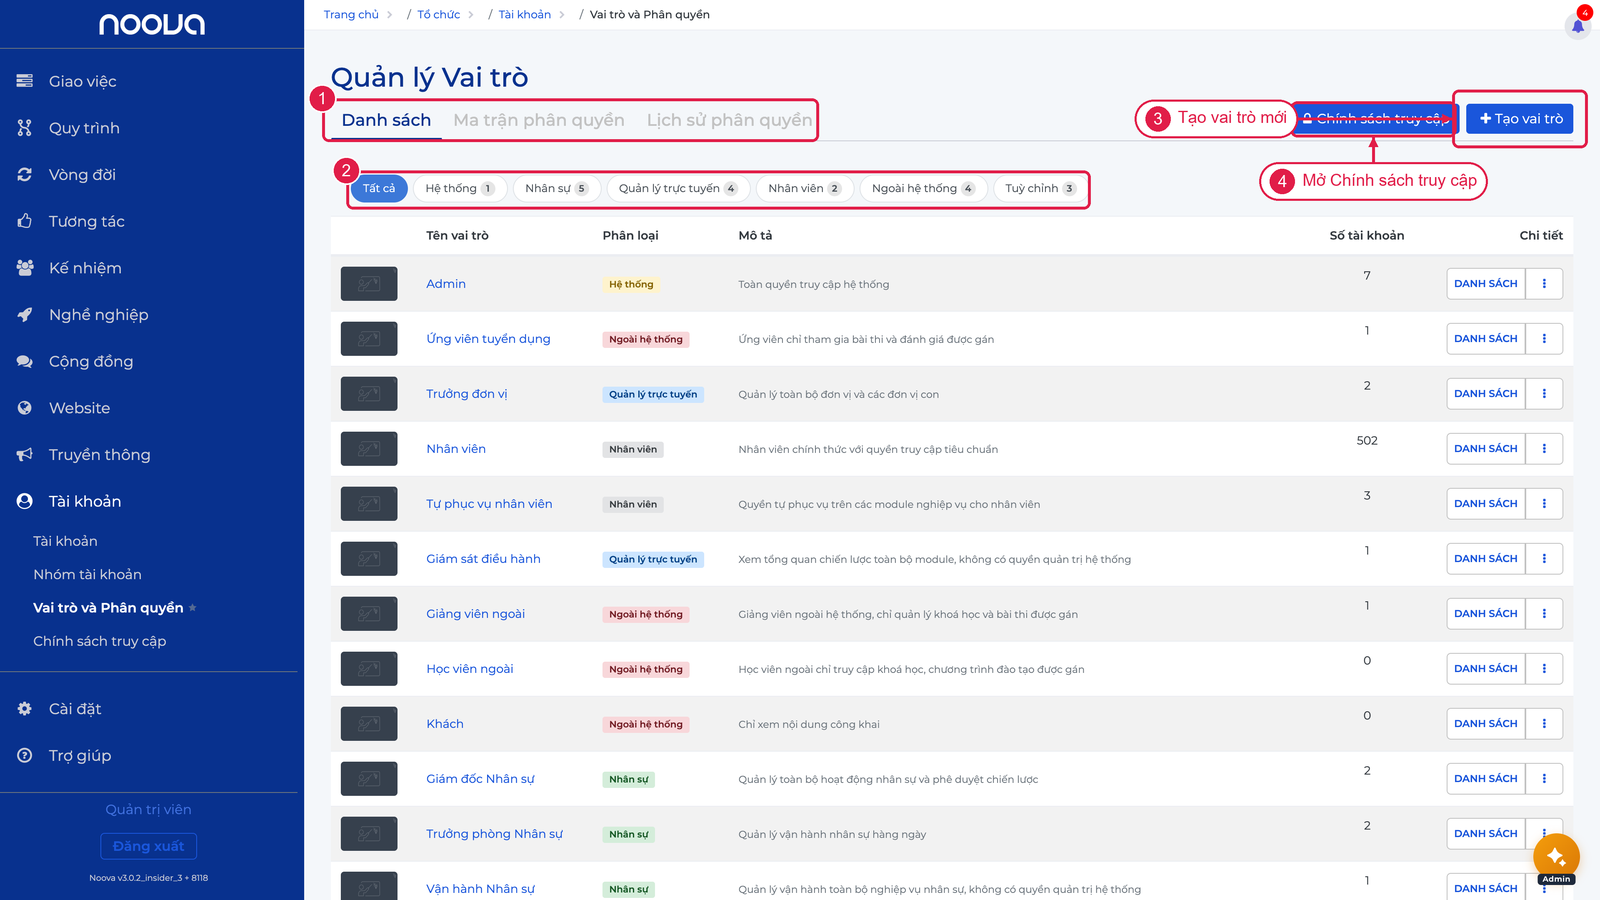Open the Trưởng đơn vị role link

466,394
